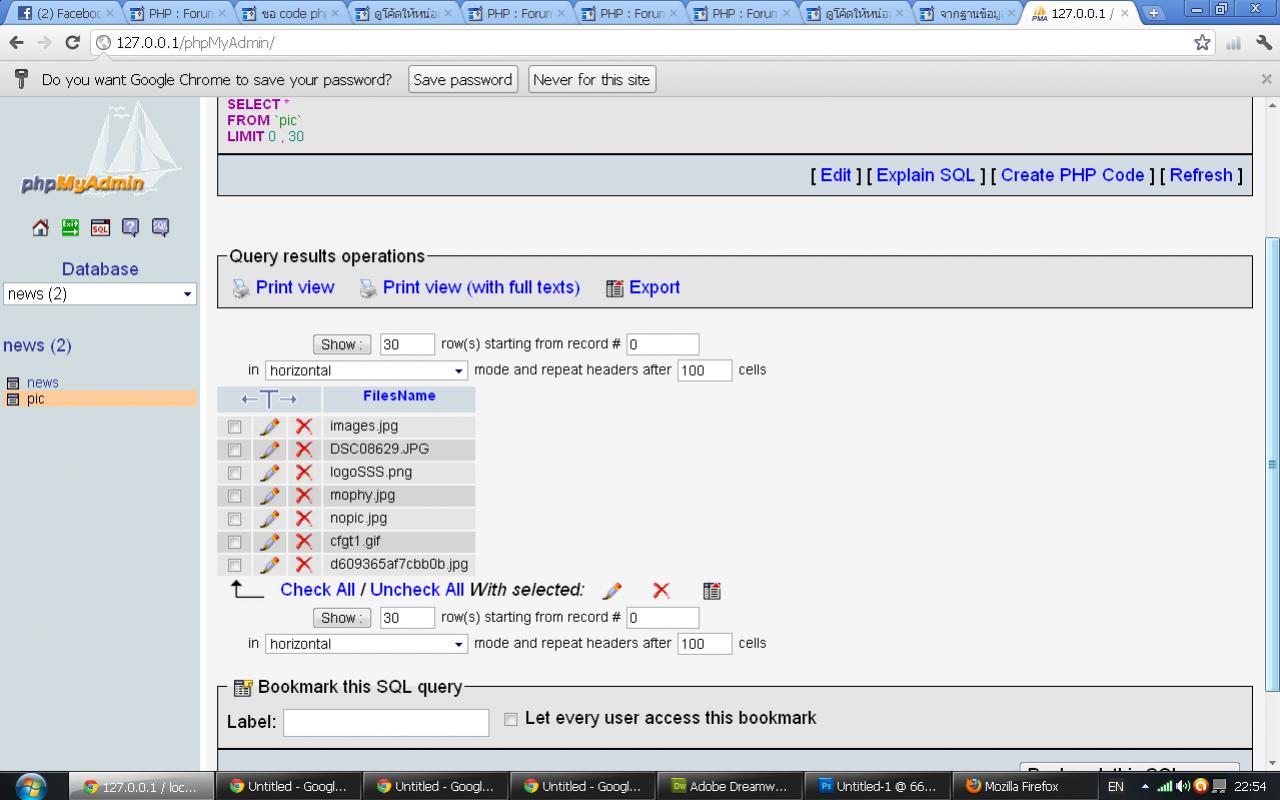Open SQL documentation icon in sidebar
The height and width of the screenshot is (800, 1280).
[160, 228]
